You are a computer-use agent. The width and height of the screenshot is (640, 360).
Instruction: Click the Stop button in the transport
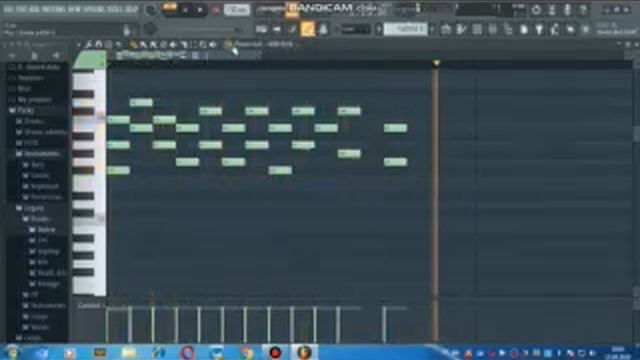[x=200, y=10]
